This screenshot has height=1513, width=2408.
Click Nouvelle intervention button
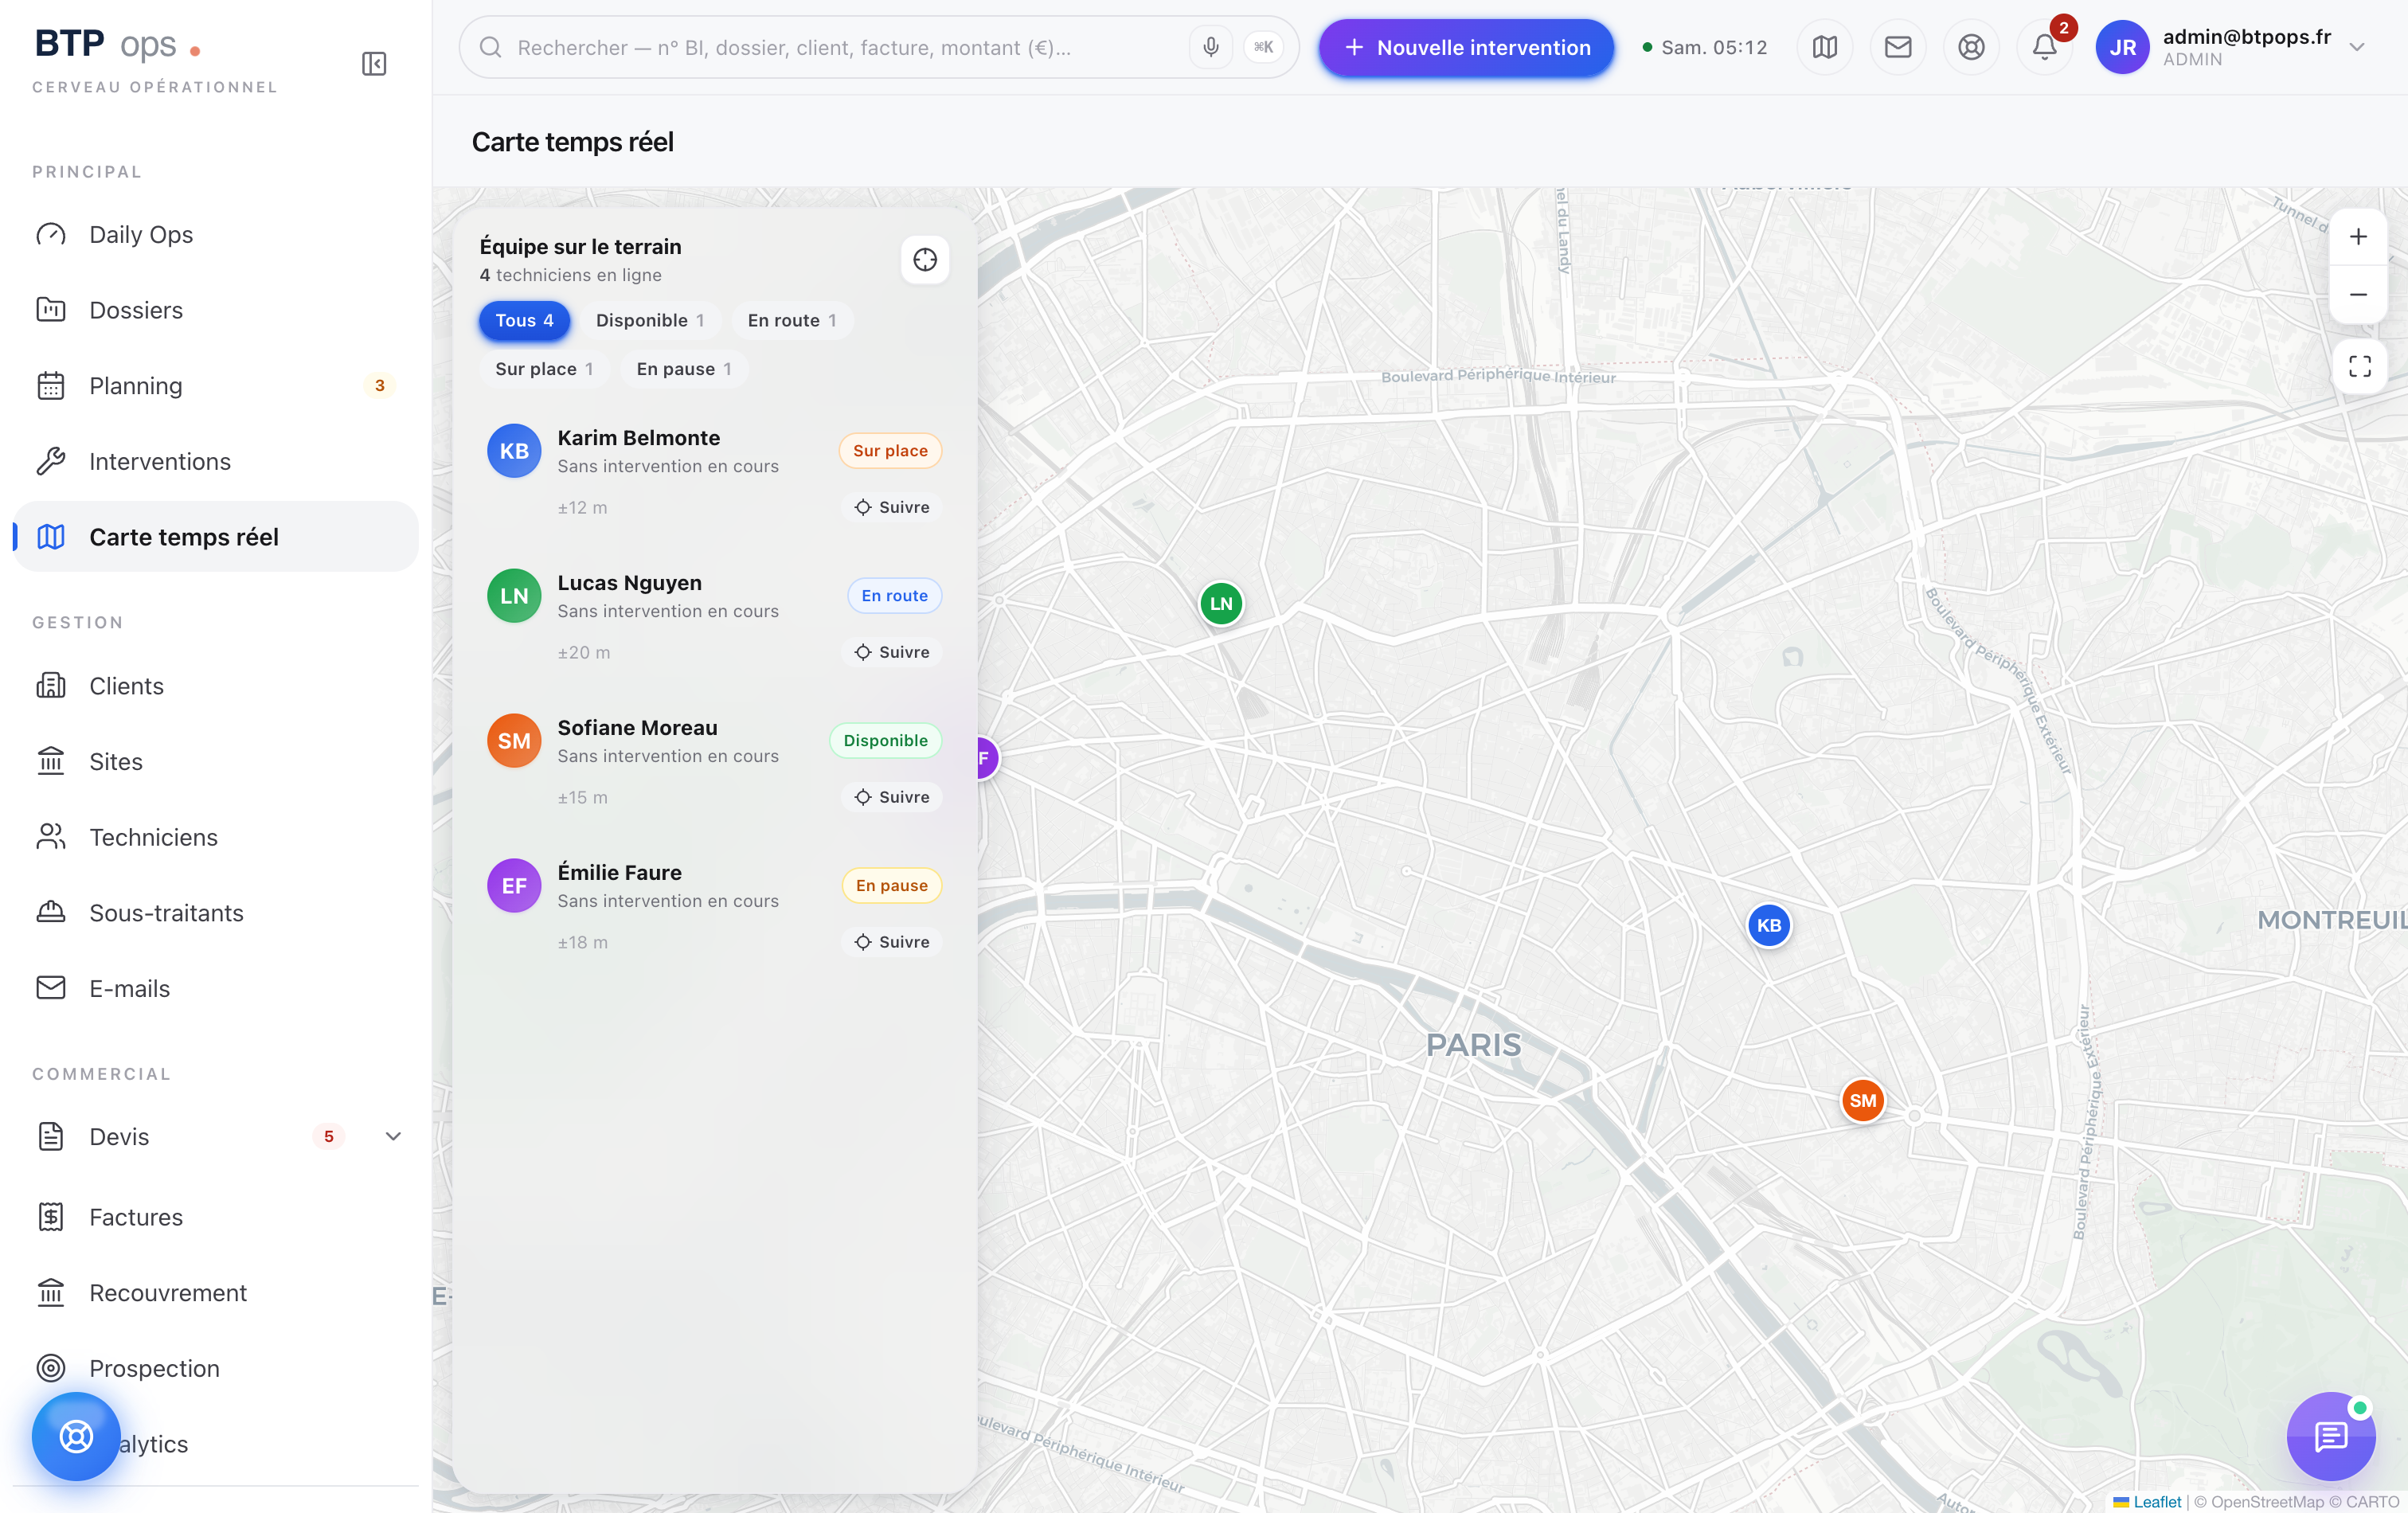1466,47
